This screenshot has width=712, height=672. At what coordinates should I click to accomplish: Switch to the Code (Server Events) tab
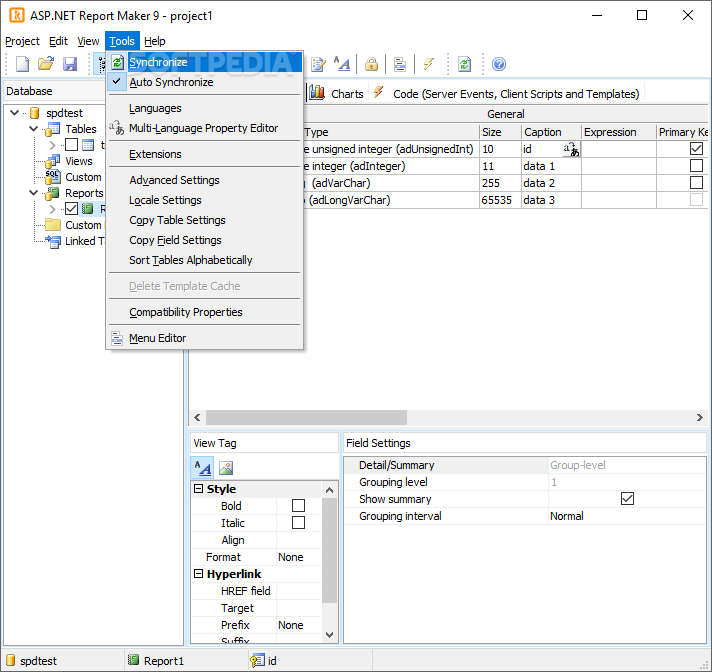point(506,94)
